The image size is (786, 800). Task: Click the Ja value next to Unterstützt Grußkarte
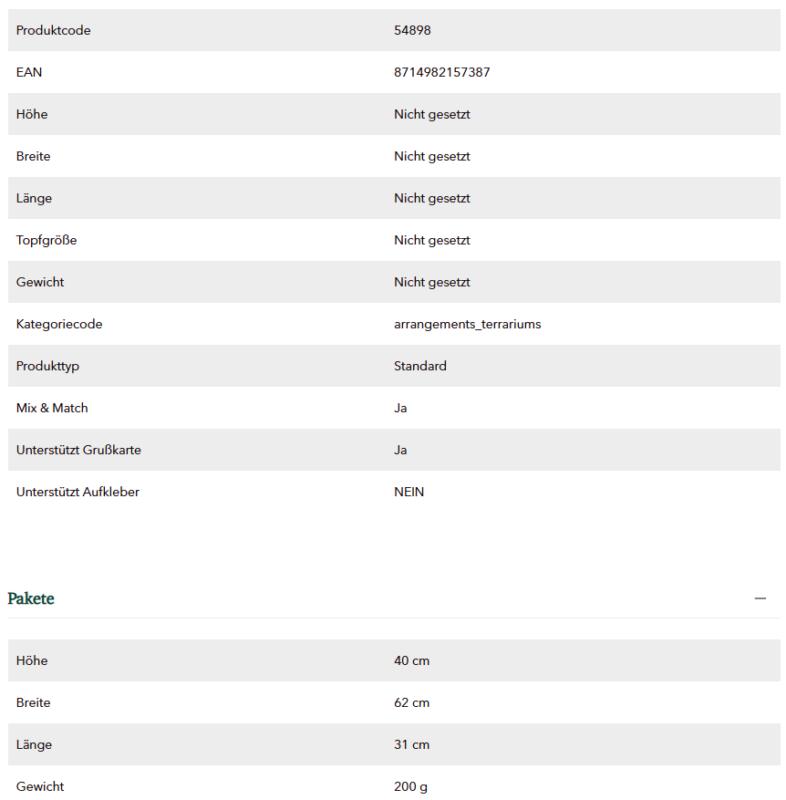(x=400, y=450)
